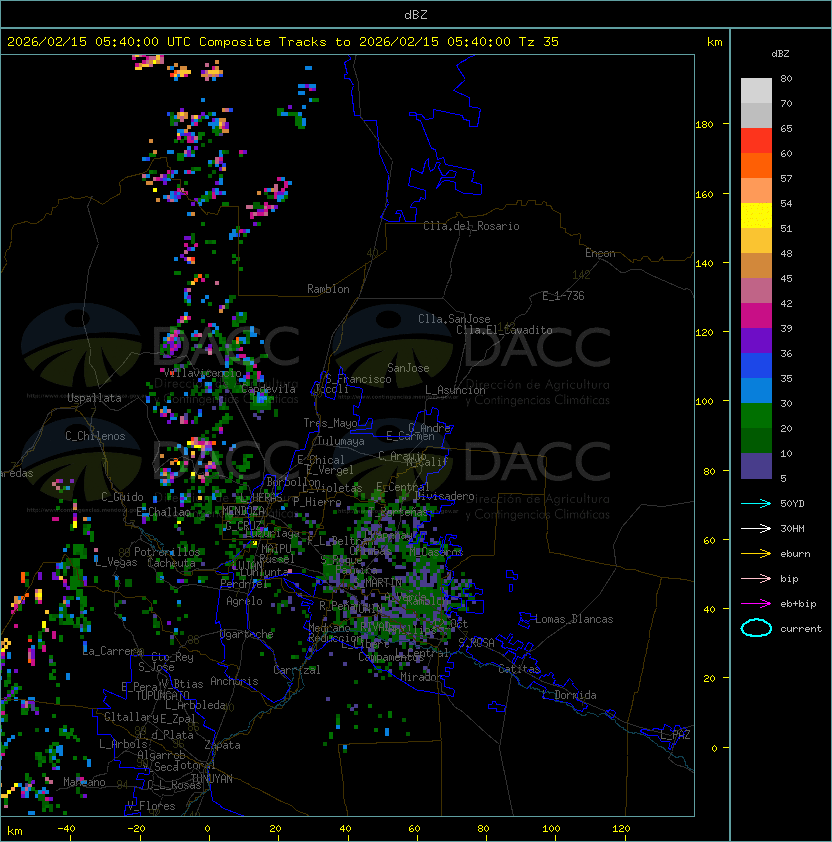
Task: Click the 'Cacheuta' map label
Action: click(171, 563)
